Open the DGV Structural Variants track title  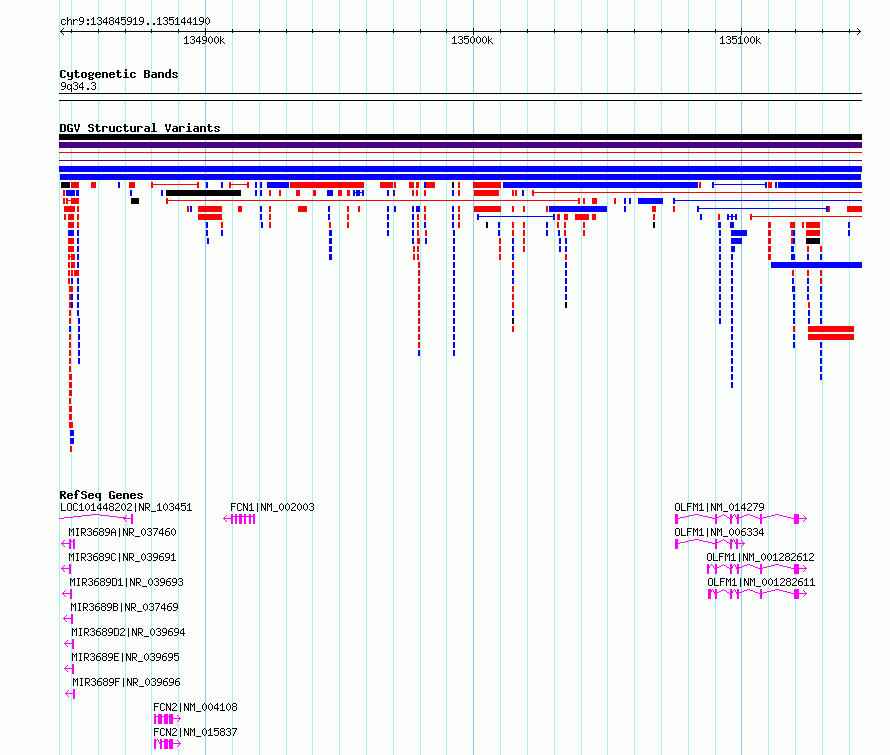pyautogui.click(x=140, y=128)
